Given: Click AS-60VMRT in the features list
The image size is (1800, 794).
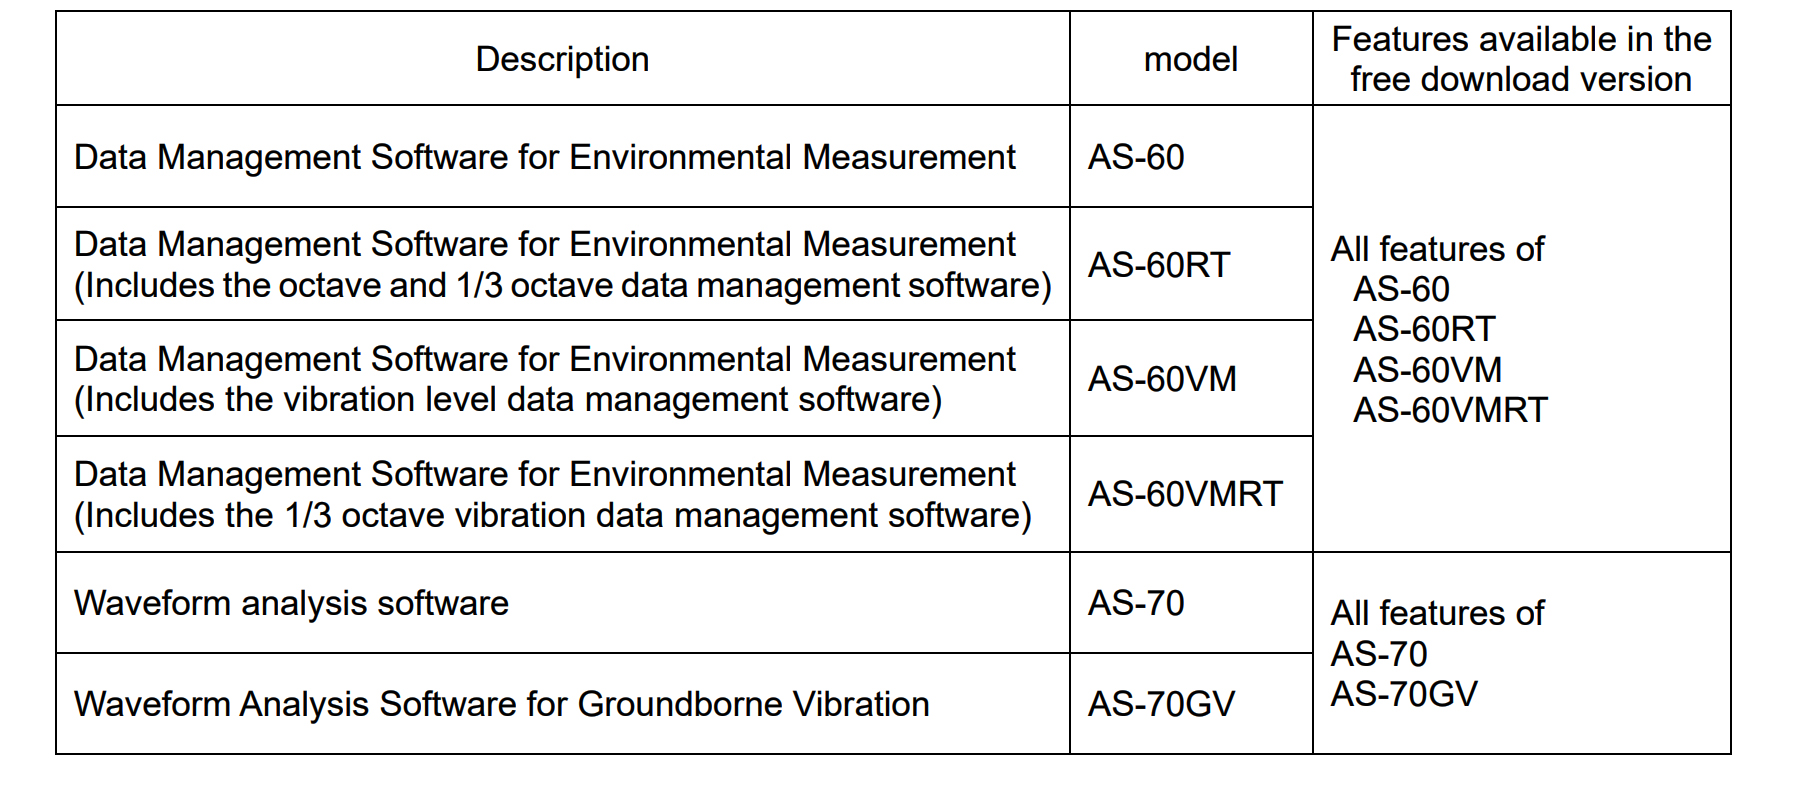Looking at the screenshot, I should pos(1450,410).
